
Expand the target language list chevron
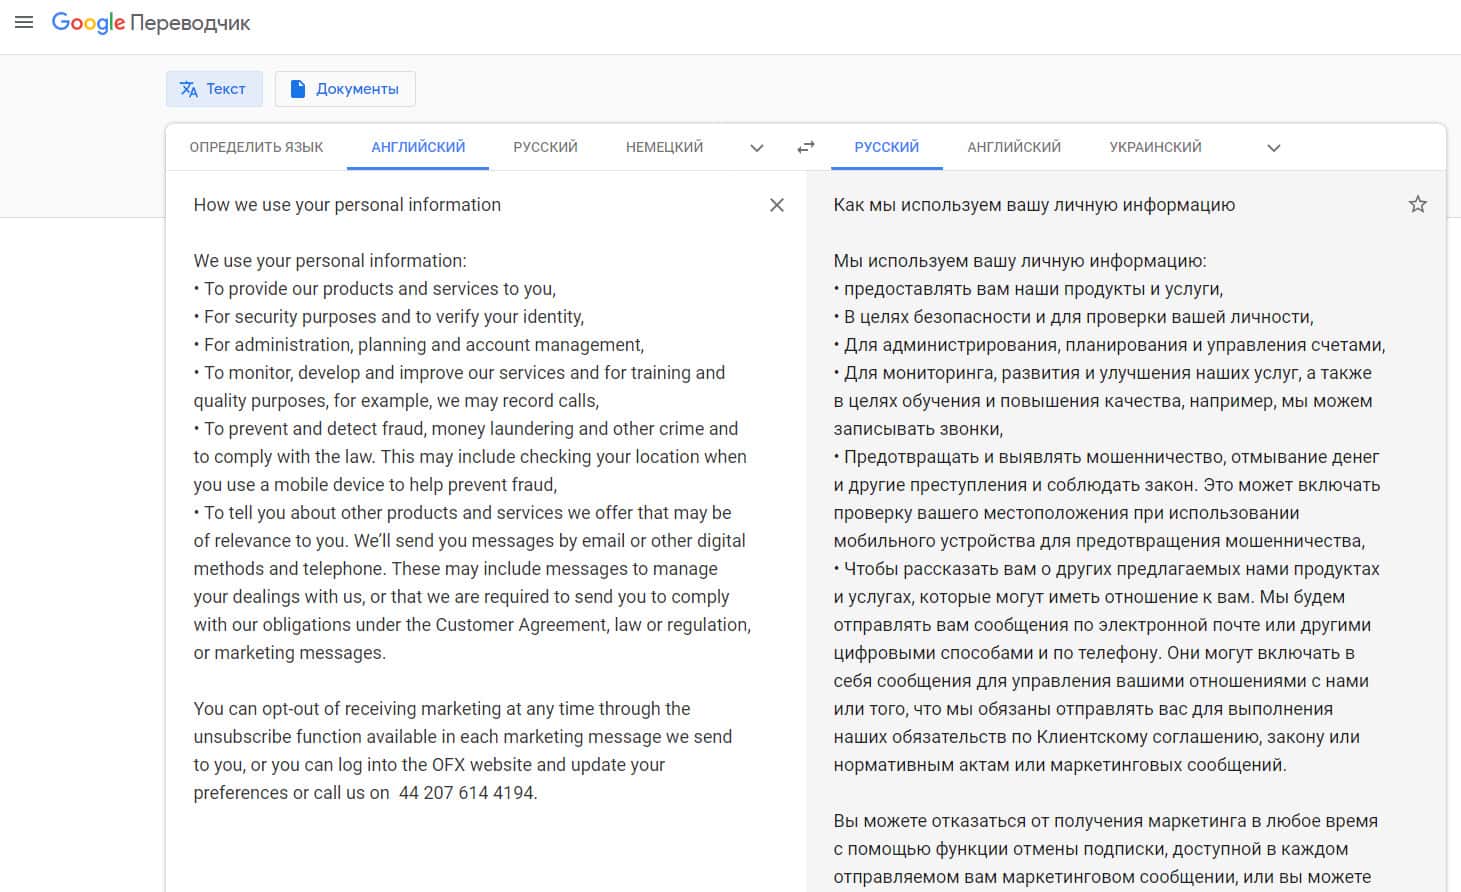tap(1273, 148)
